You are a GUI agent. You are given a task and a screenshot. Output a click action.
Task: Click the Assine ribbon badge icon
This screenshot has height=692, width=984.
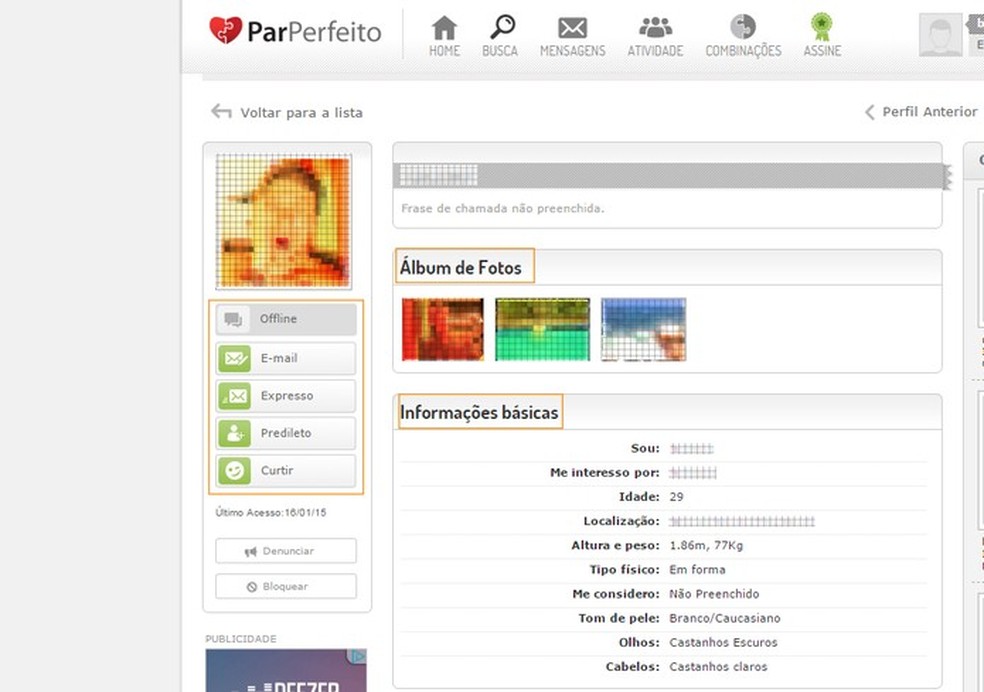(821, 33)
